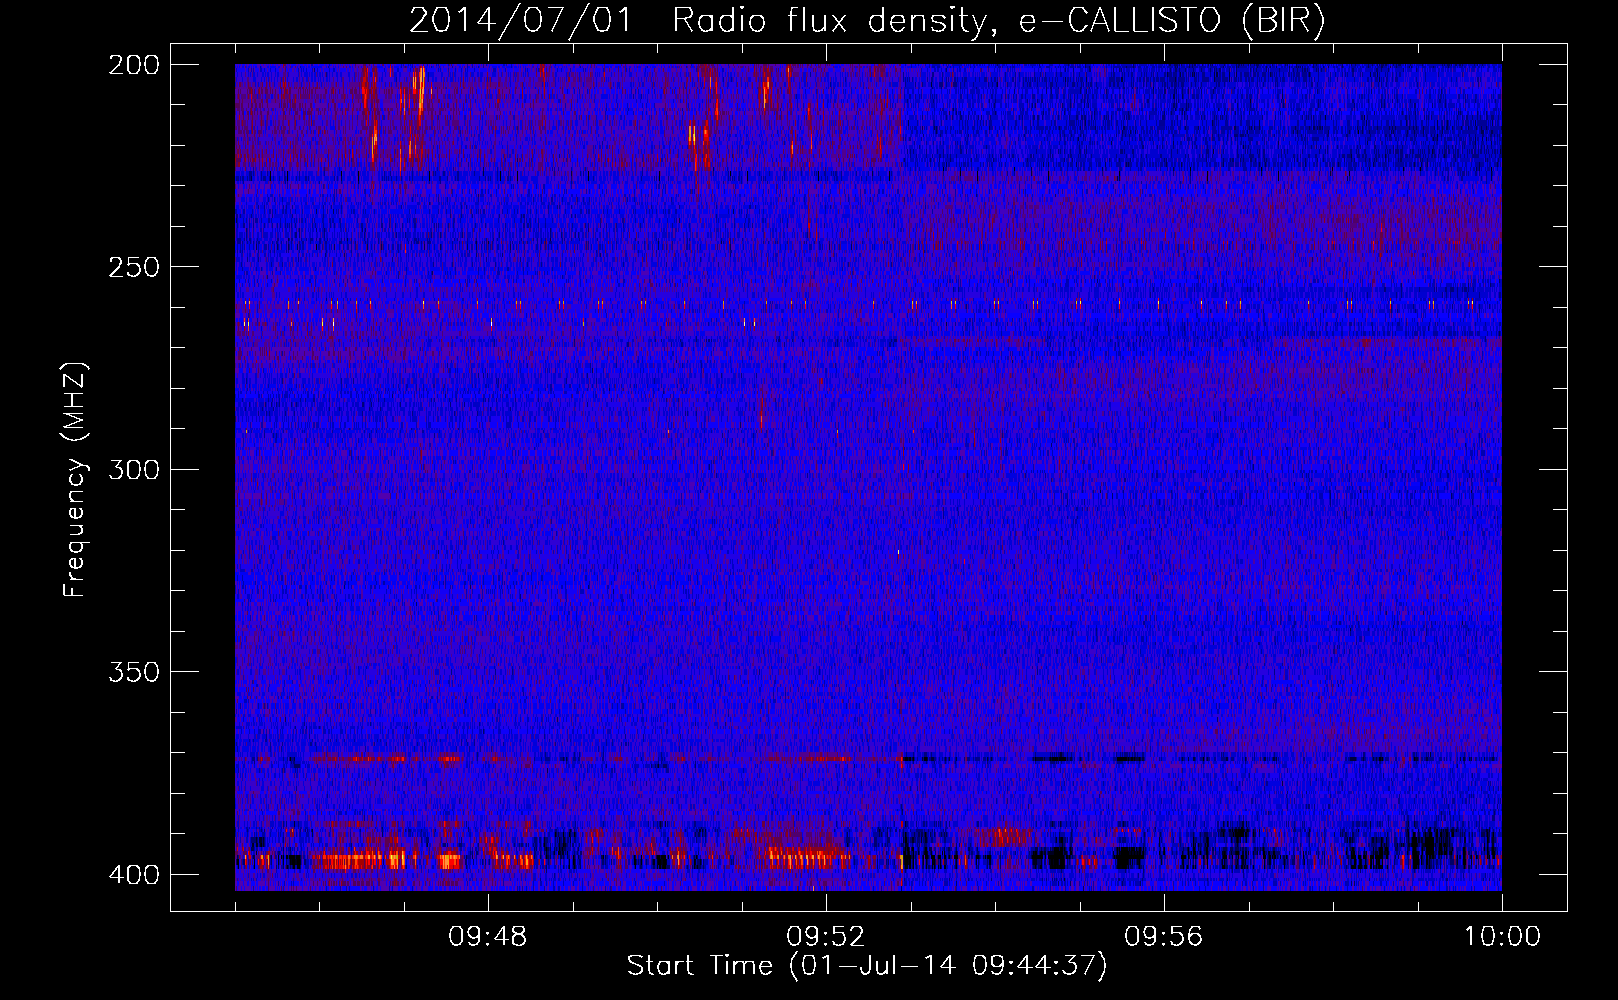Click the 09:56 time tick label
Screen dimensions: 1618x1000
[1164, 937]
